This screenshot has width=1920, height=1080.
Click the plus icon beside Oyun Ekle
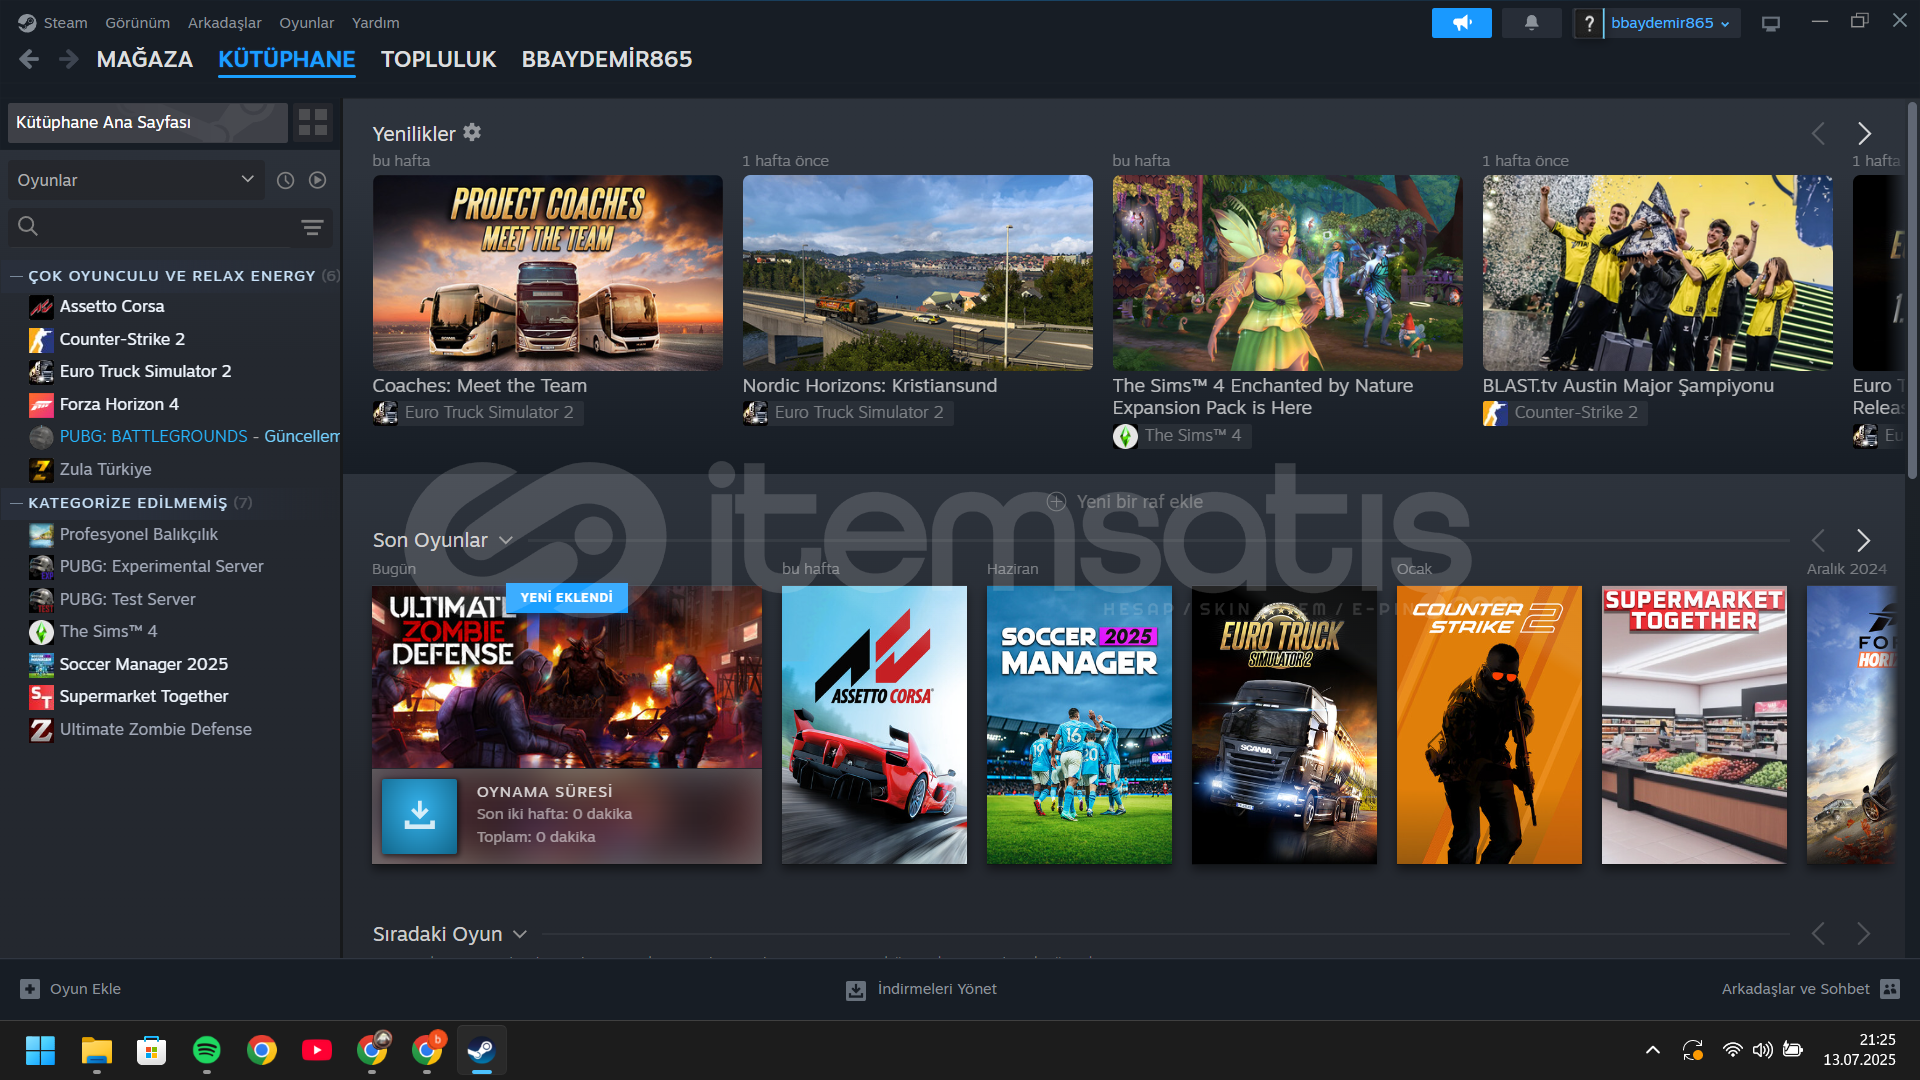tap(30, 989)
